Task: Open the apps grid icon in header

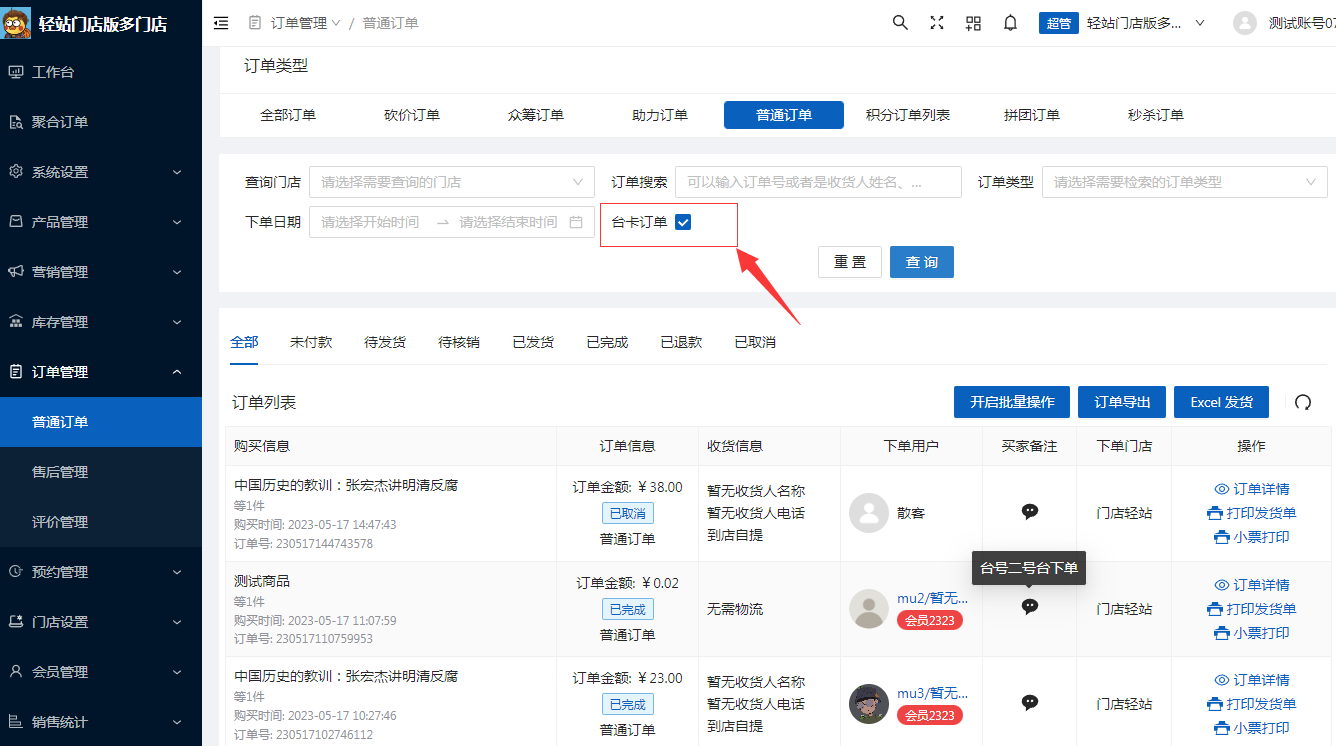Action: [x=973, y=23]
